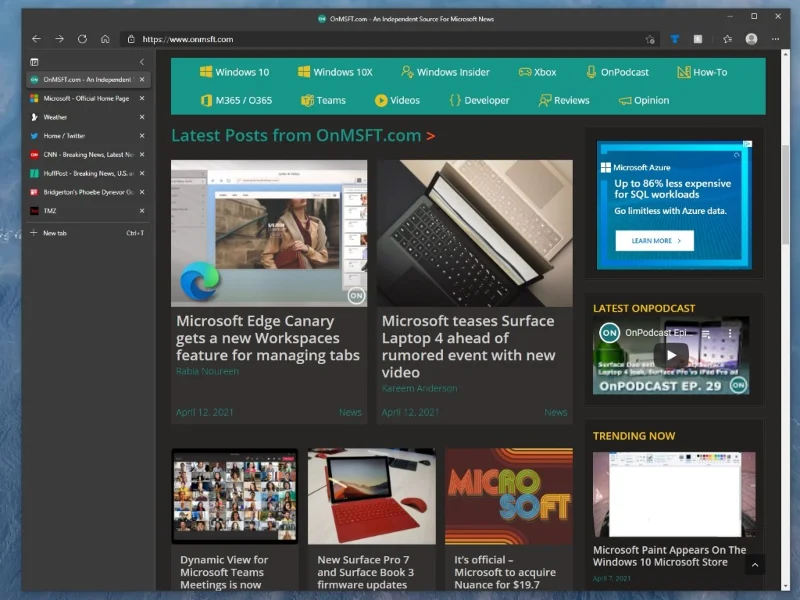Click the Videos play icon in the navigation

point(380,100)
